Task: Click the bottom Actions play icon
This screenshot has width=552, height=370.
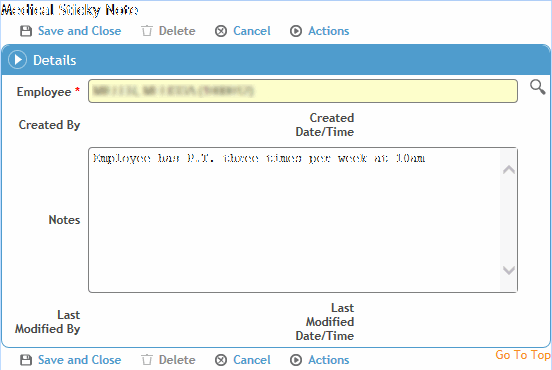Action: [296, 360]
